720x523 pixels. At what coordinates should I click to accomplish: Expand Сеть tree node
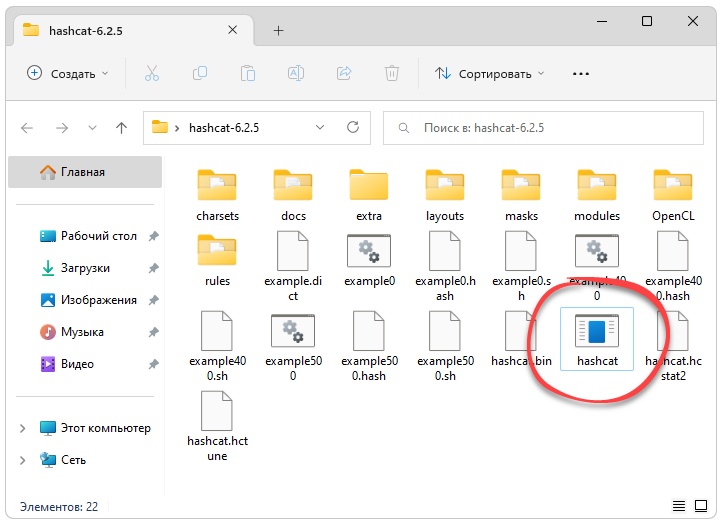coord(22,460)
